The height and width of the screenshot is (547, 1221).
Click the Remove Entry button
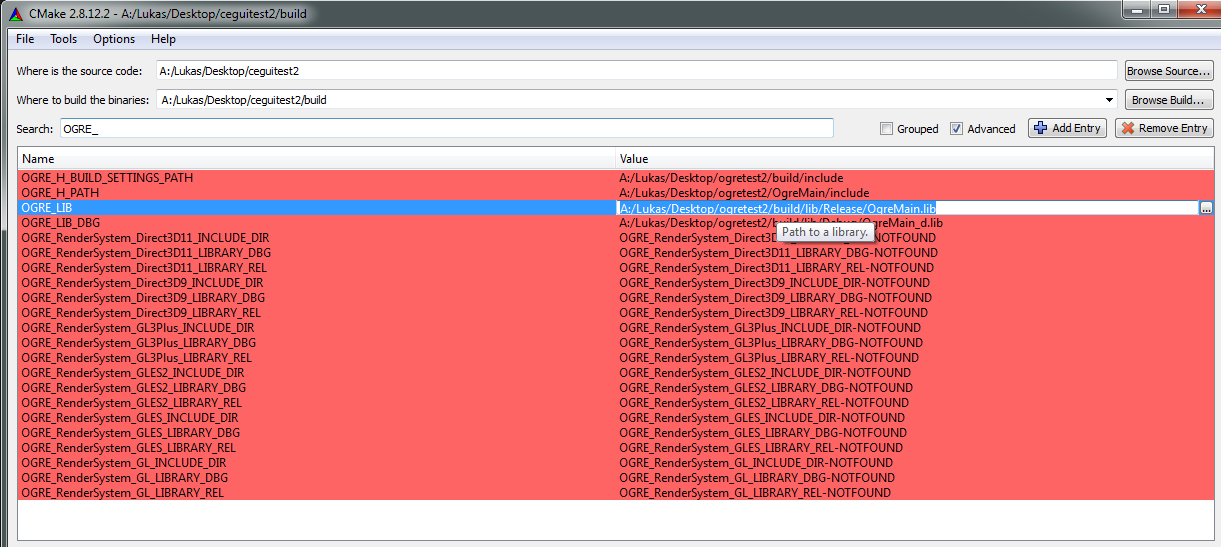coord(1163,128)
